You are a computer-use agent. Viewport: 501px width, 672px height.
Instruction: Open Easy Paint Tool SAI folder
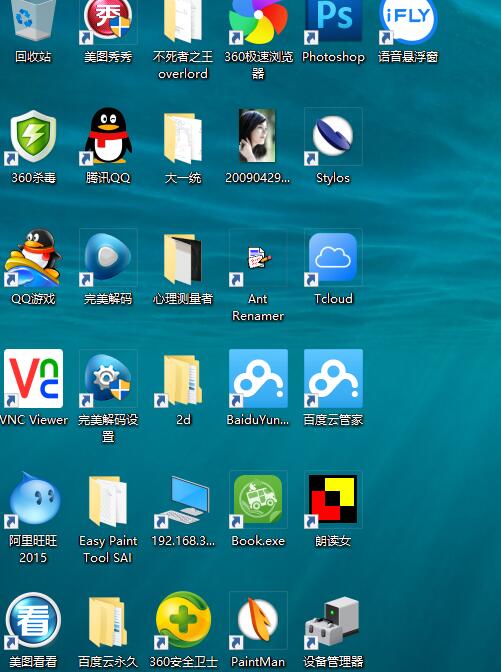[108, 501]
